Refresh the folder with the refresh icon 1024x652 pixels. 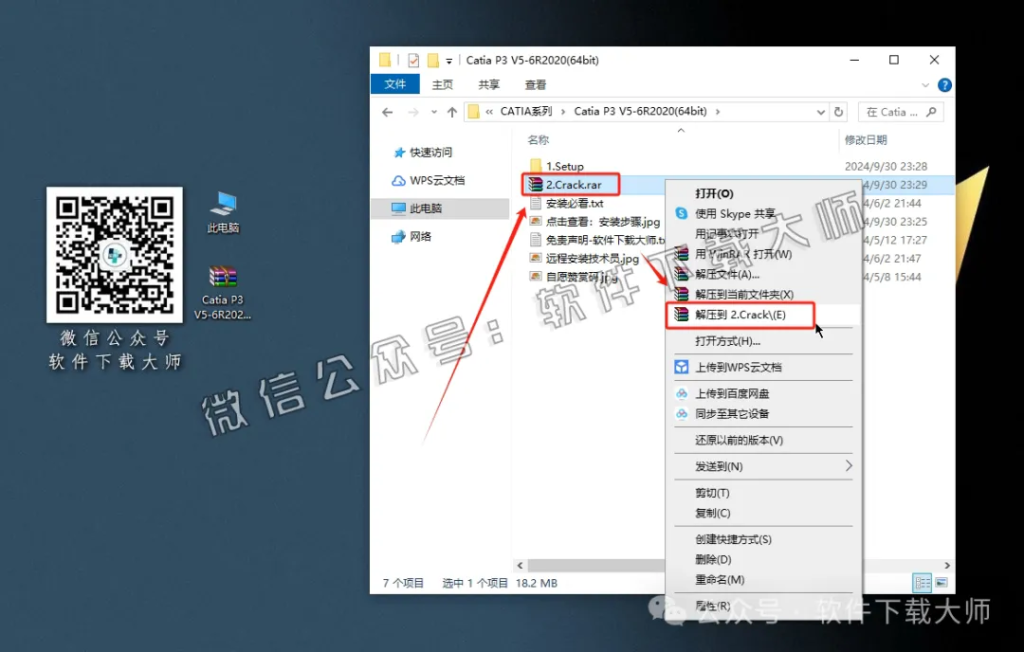837,111
